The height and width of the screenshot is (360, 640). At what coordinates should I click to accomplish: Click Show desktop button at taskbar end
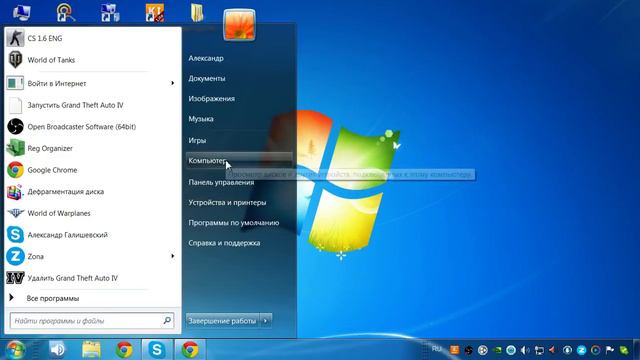637,350
